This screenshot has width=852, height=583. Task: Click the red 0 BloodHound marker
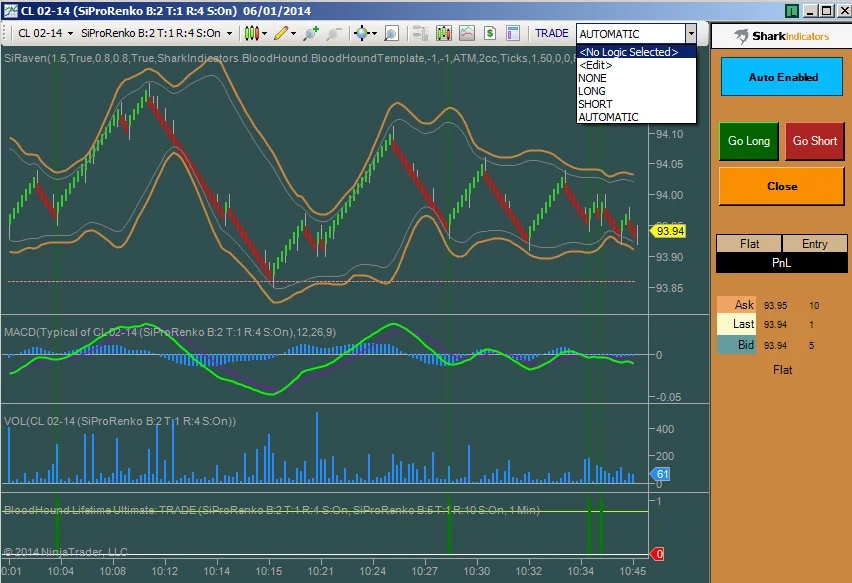(x=657, y=554)
